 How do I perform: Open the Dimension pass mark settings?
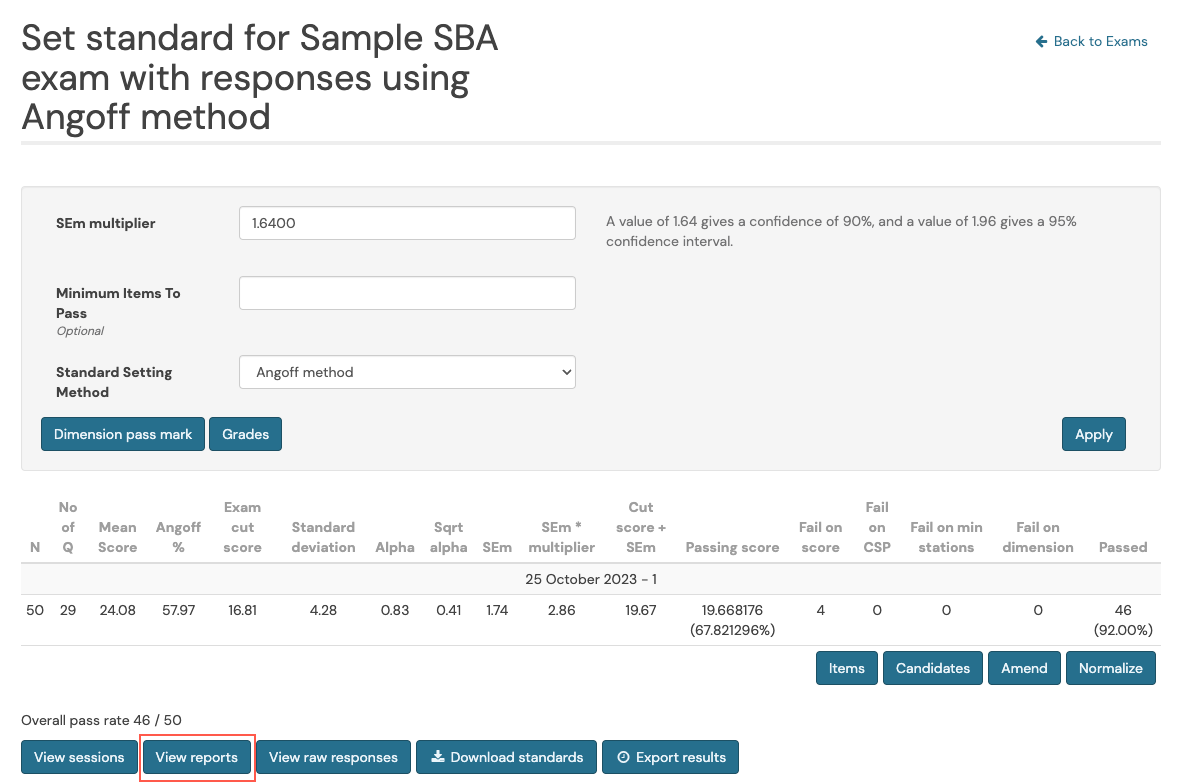coord(122,434)
